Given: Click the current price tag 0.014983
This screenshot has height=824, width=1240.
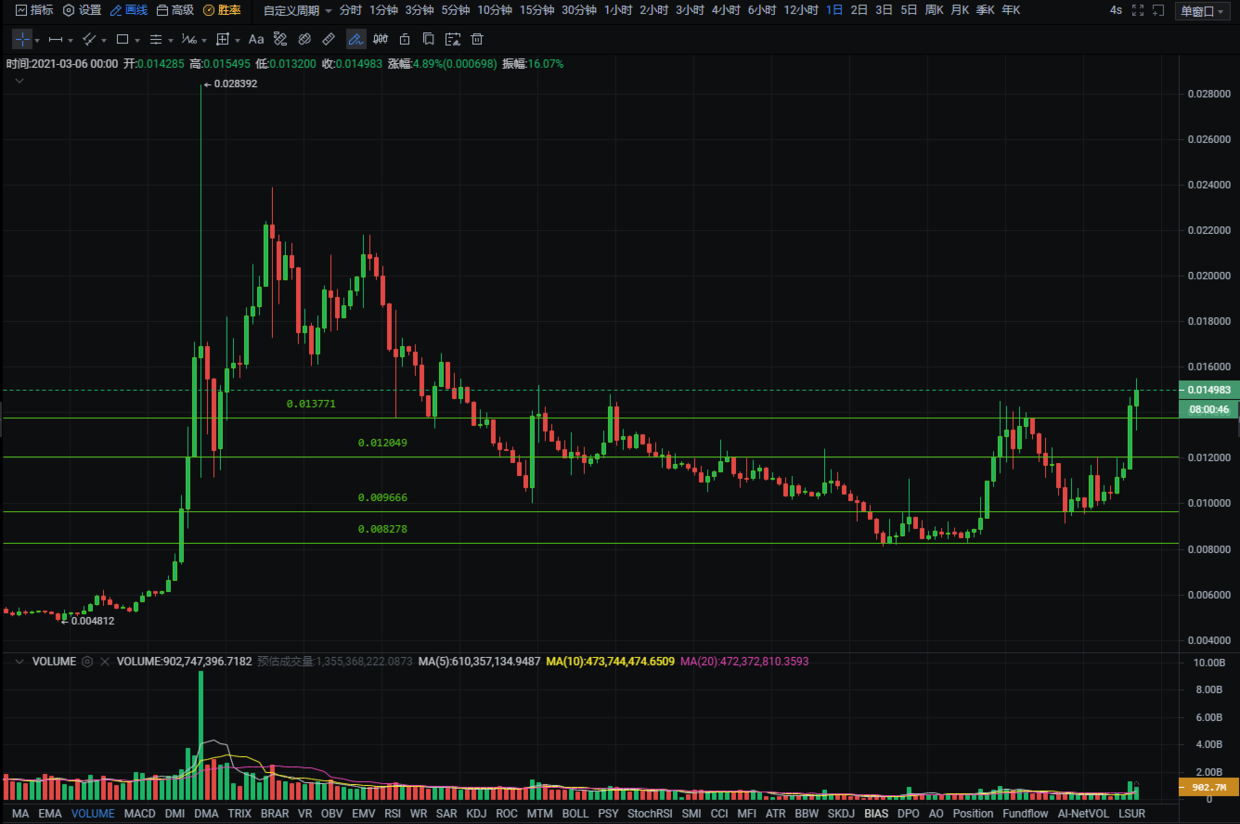Looking at the screenshot, I should click(1210, 390).
